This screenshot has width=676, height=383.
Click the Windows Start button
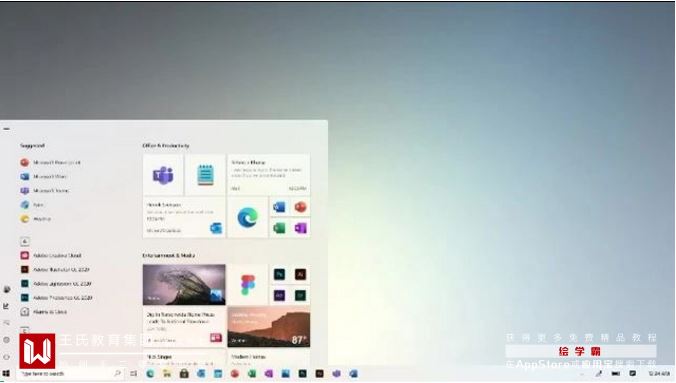coord(6,374)
